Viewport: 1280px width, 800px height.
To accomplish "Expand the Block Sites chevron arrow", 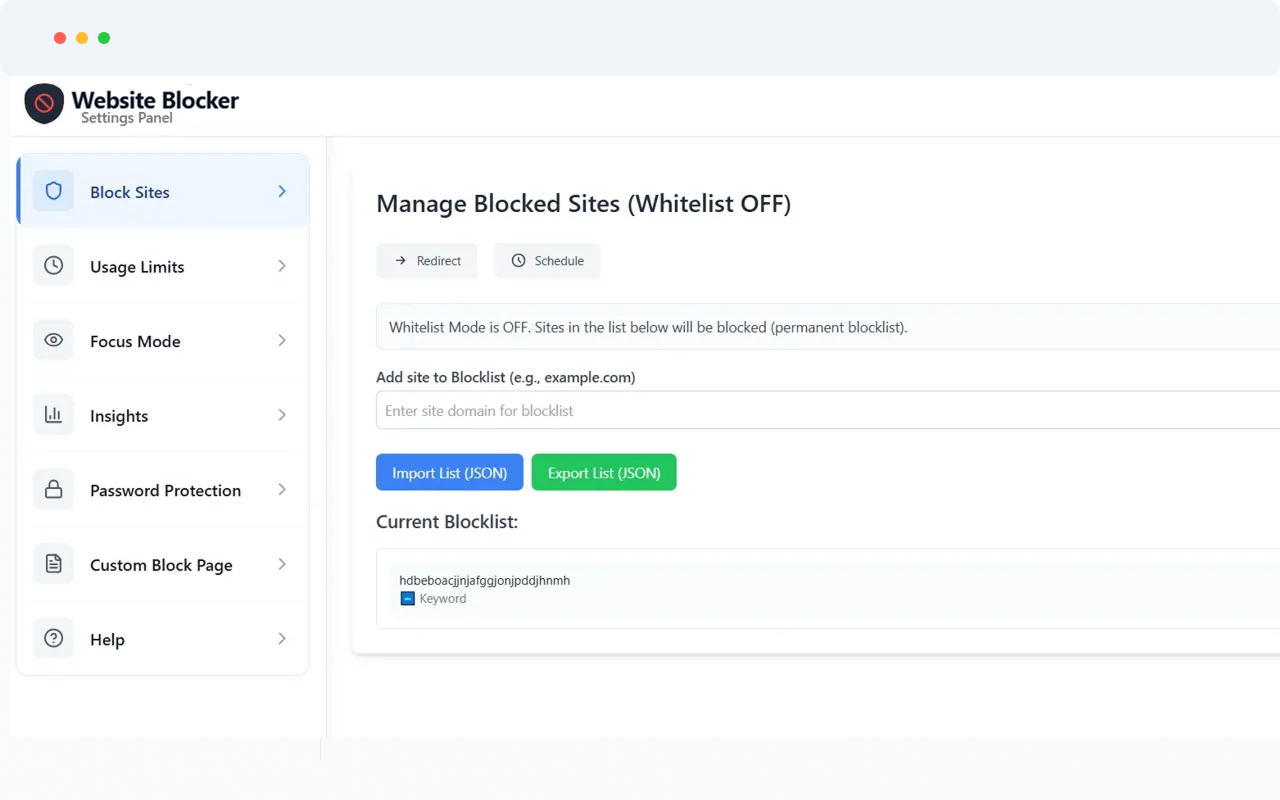I will (282, 191).
